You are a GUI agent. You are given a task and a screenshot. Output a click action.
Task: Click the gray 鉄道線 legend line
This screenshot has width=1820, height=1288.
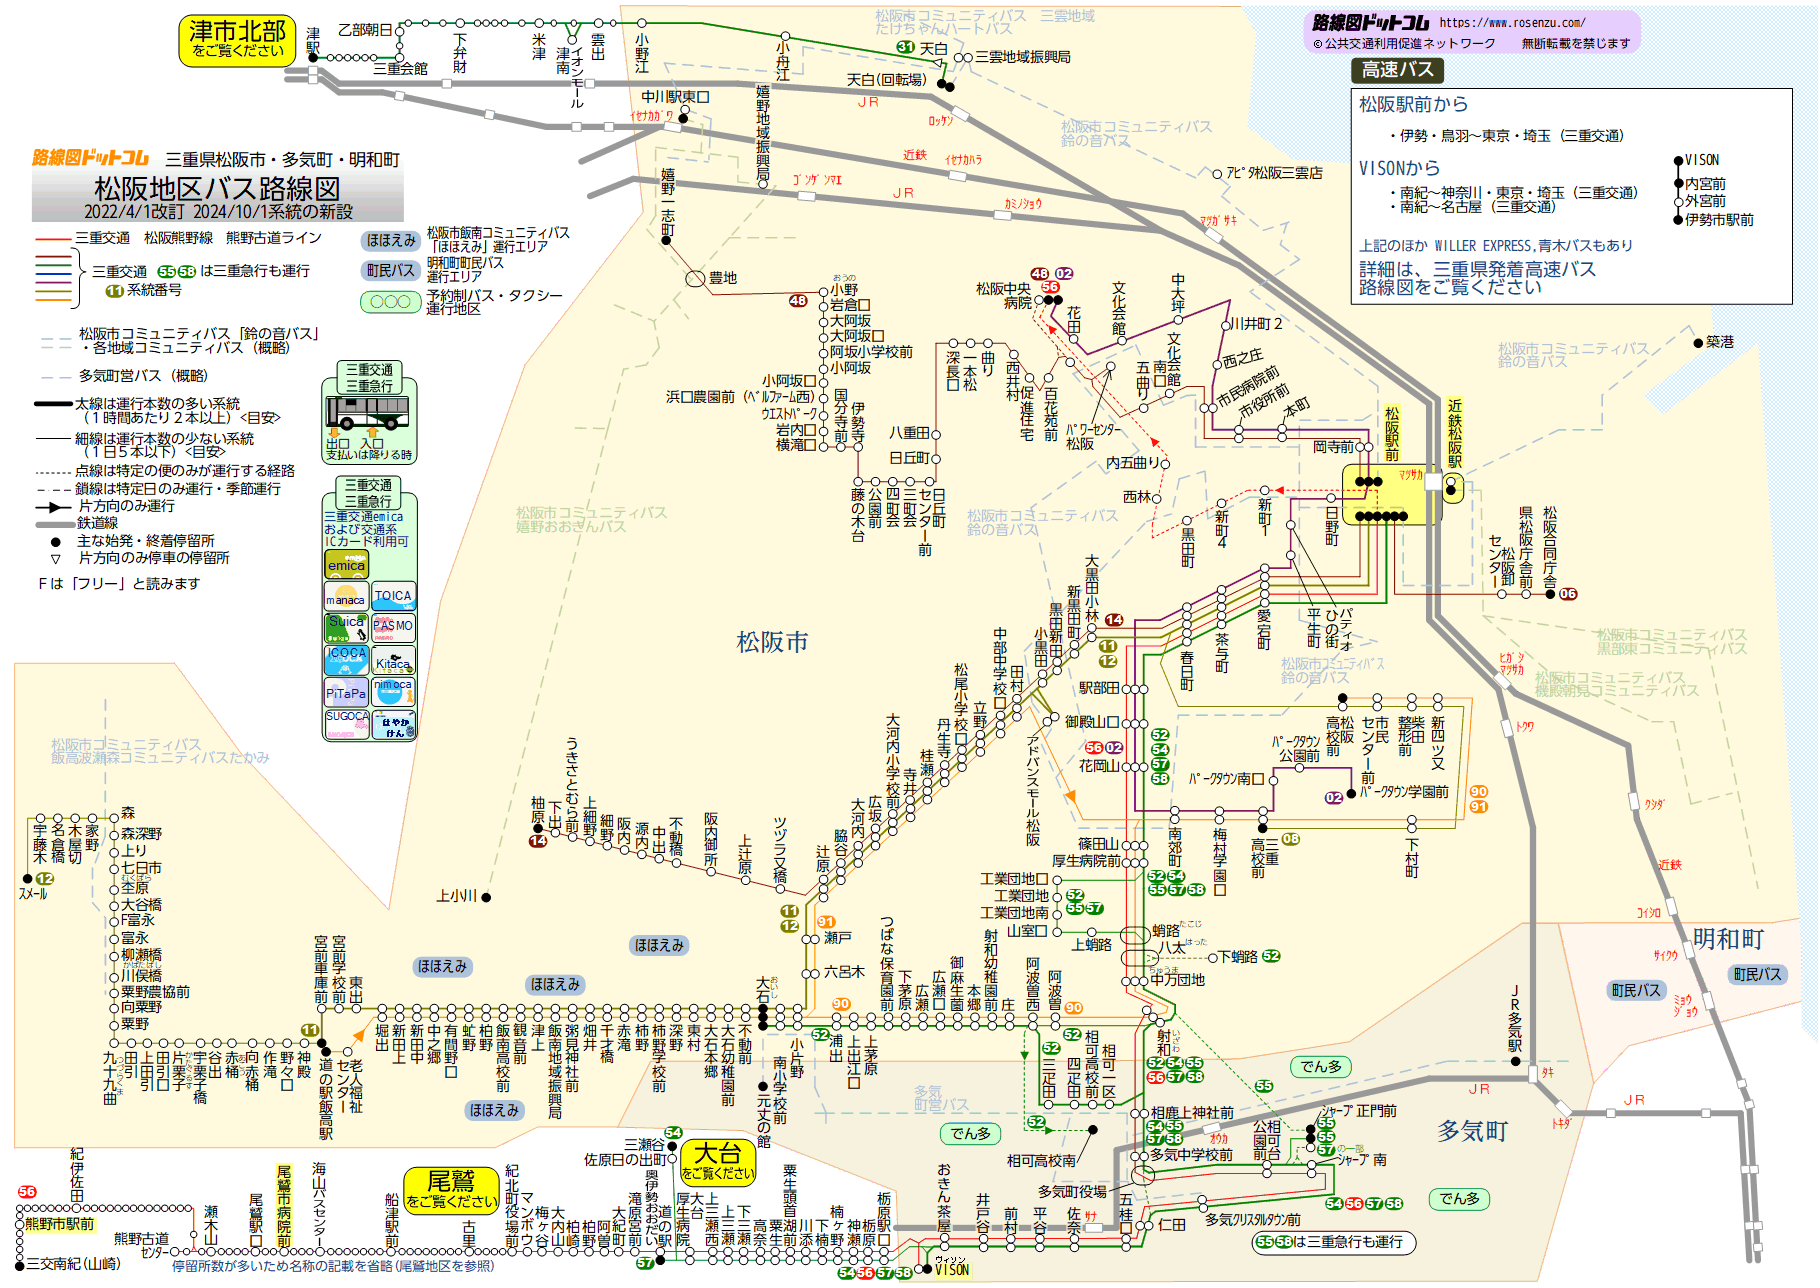(x=54, y=524)
